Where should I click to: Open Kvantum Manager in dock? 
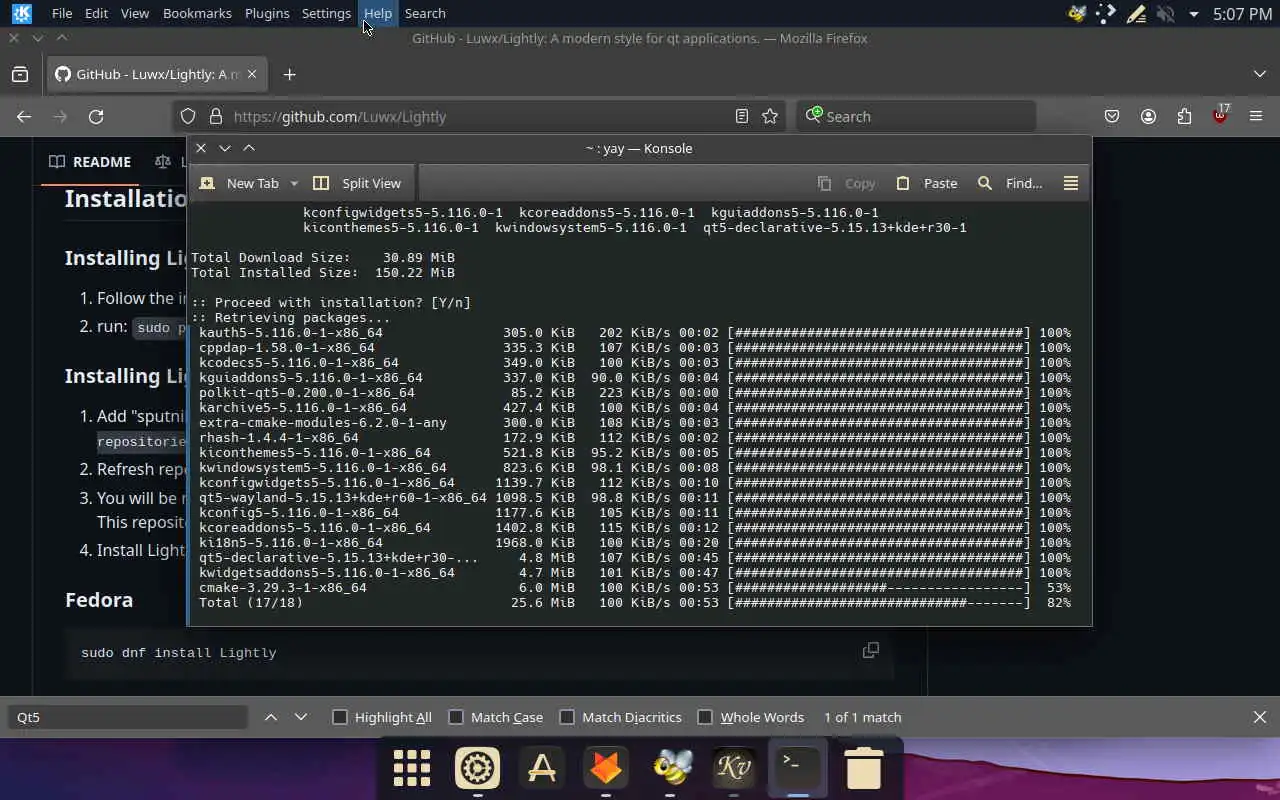point(734,768)
